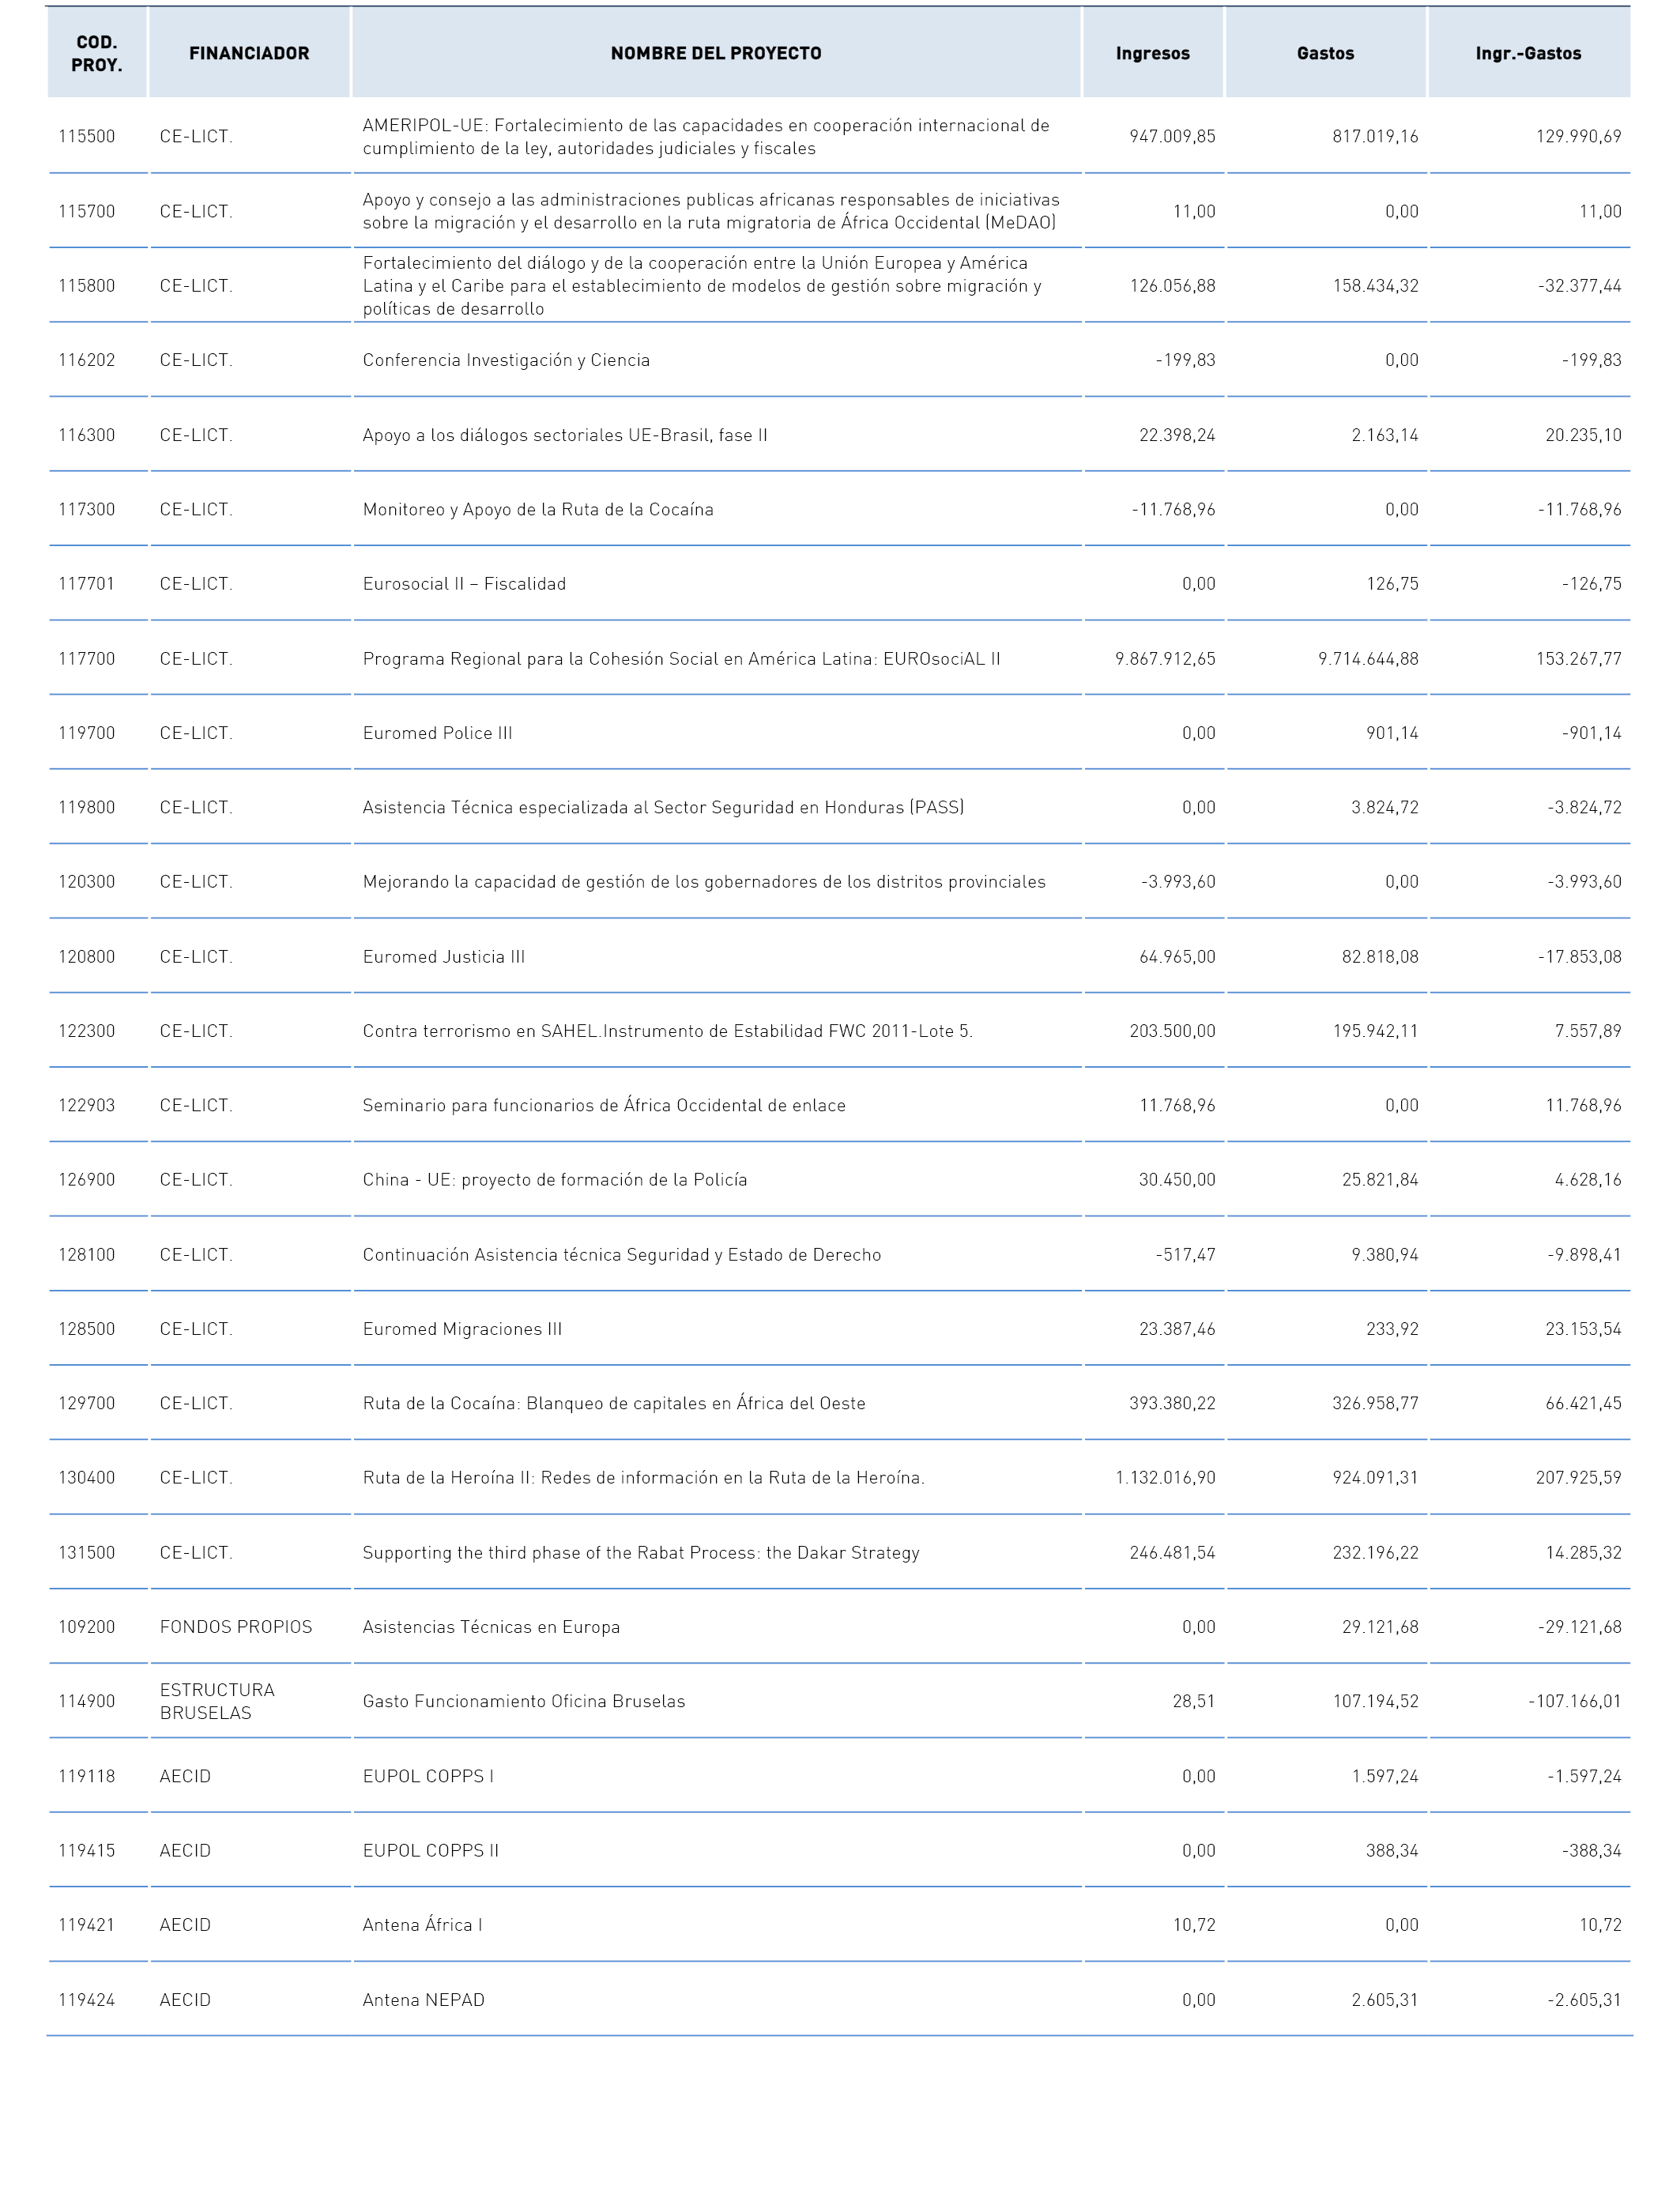
Task: Click the Gastos column header
Action: [1325, 53]
